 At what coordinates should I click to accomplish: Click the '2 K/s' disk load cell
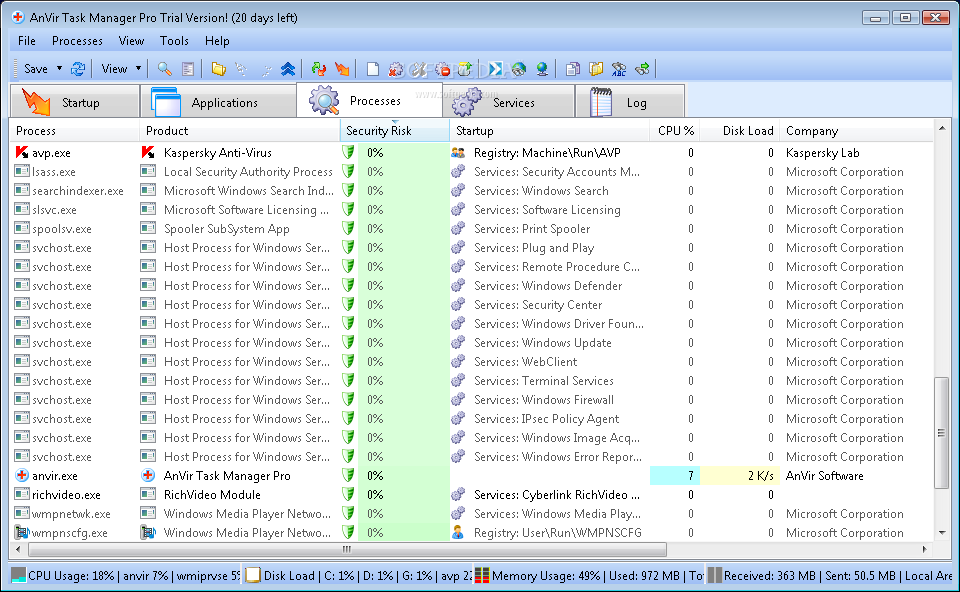tap(740, 476)
